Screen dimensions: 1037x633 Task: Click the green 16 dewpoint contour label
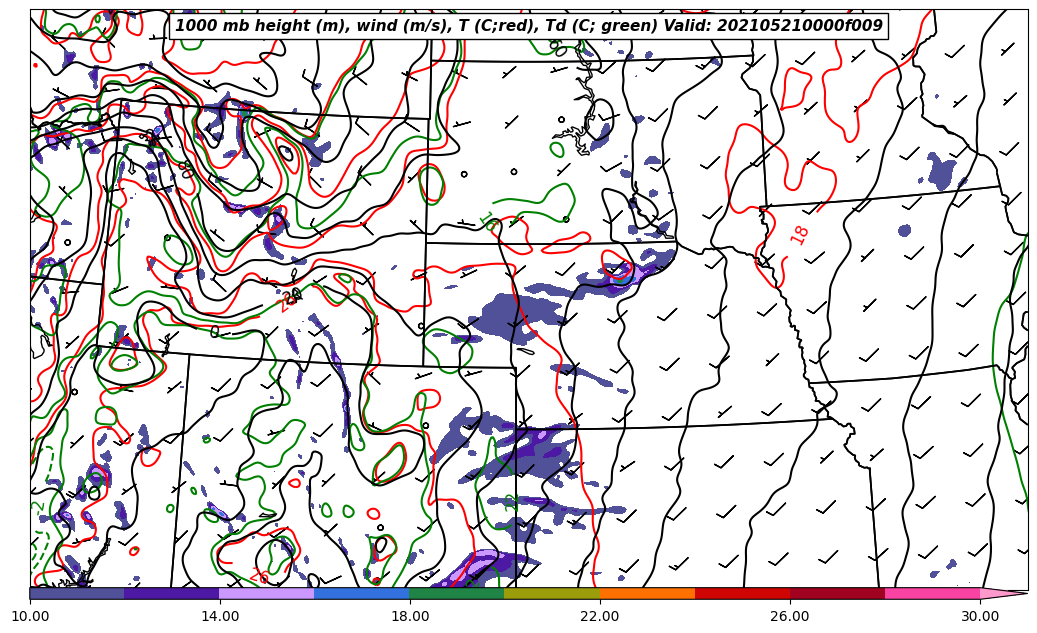pos(488,222)
